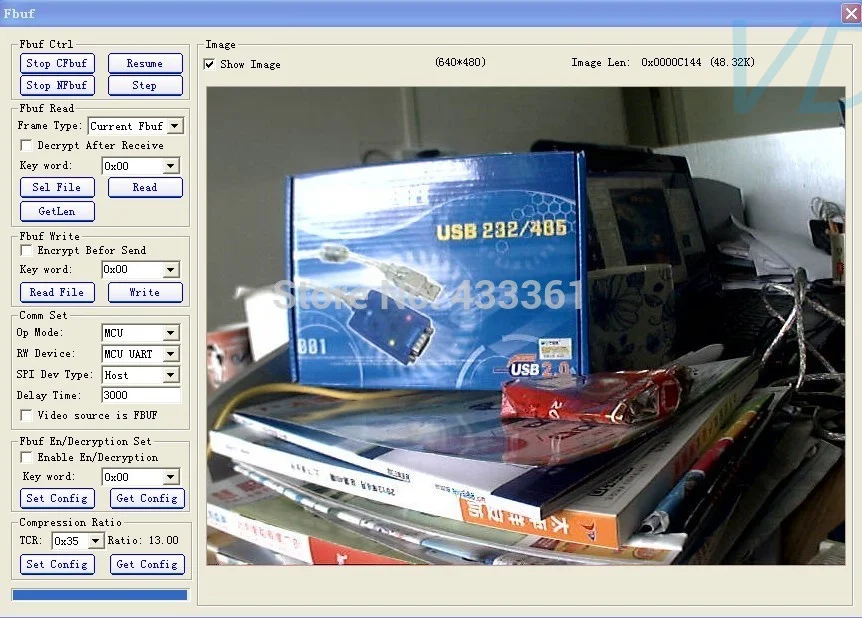Click Read File under Fbuf Write
Viewport: 862px width, 618px height.
(x=57, y=291)
